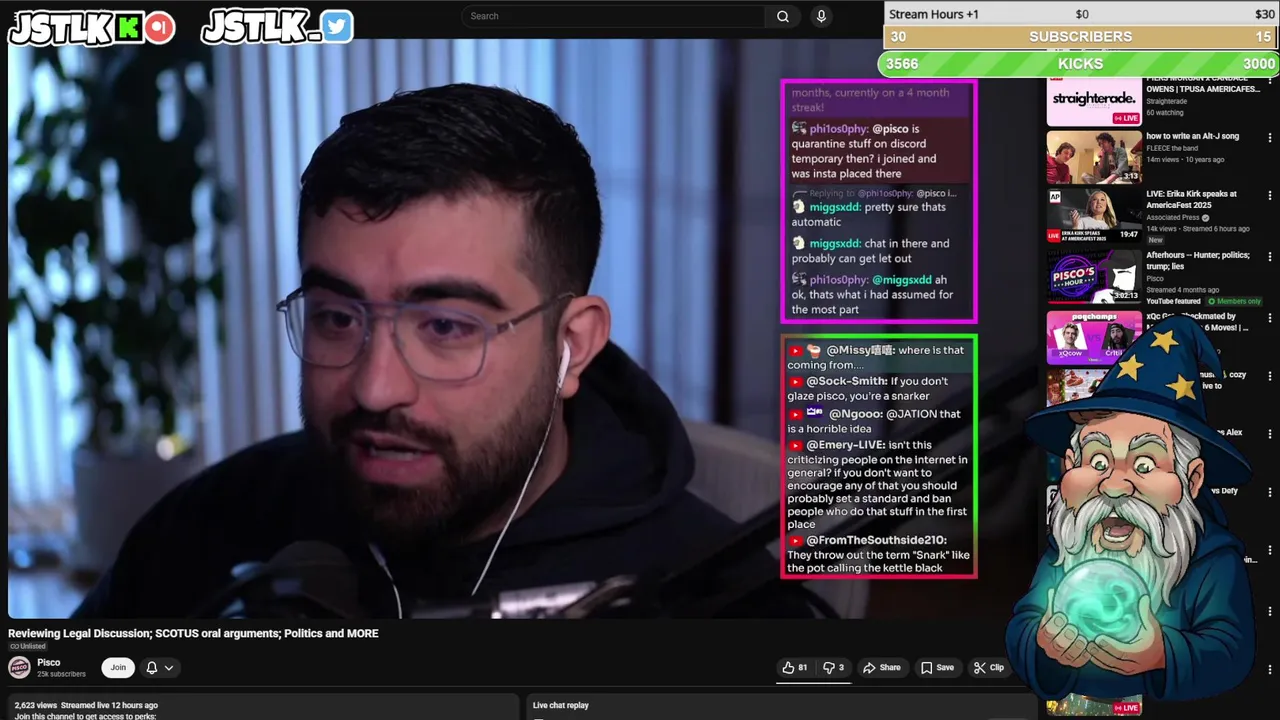Share the video
This screenshot has height=720, width=1280.
click(882, 668)
